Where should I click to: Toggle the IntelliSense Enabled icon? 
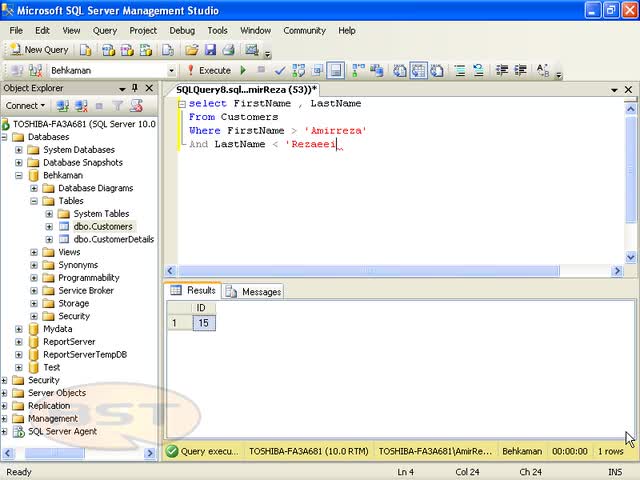pos(336,71)
